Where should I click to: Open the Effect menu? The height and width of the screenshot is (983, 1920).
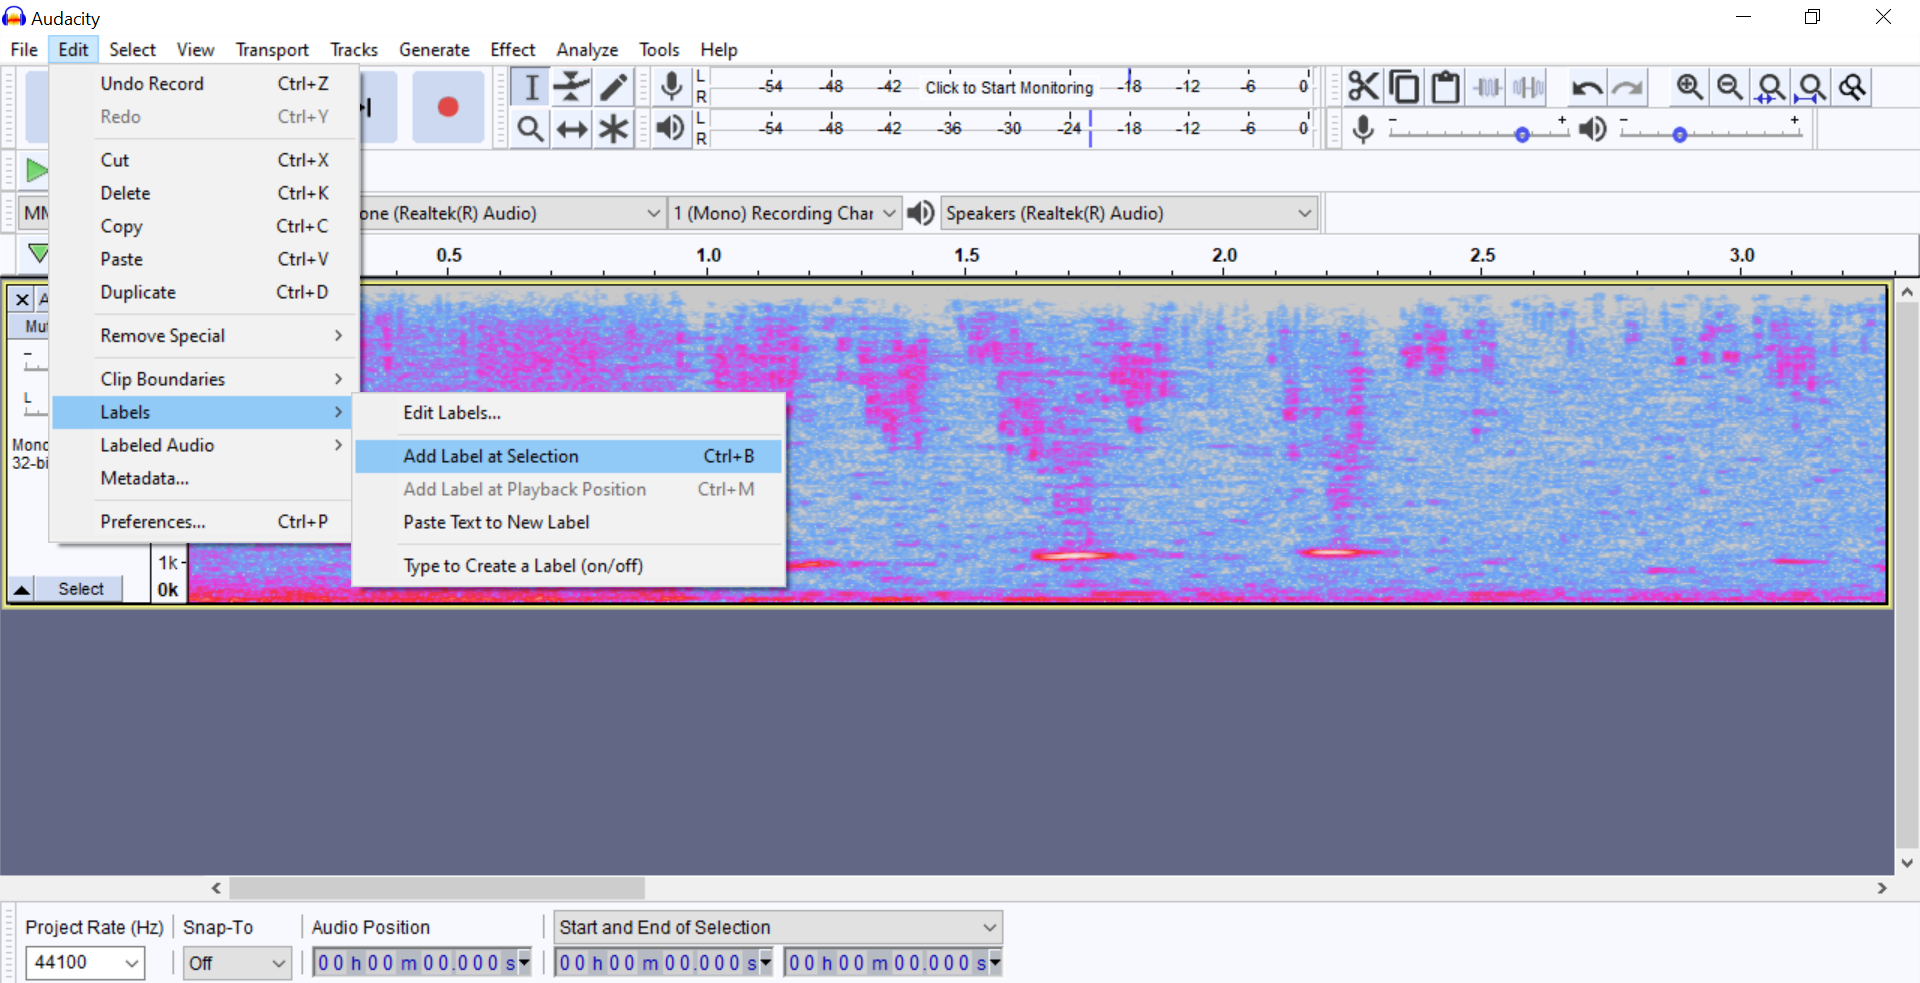[x=512, y=49]
